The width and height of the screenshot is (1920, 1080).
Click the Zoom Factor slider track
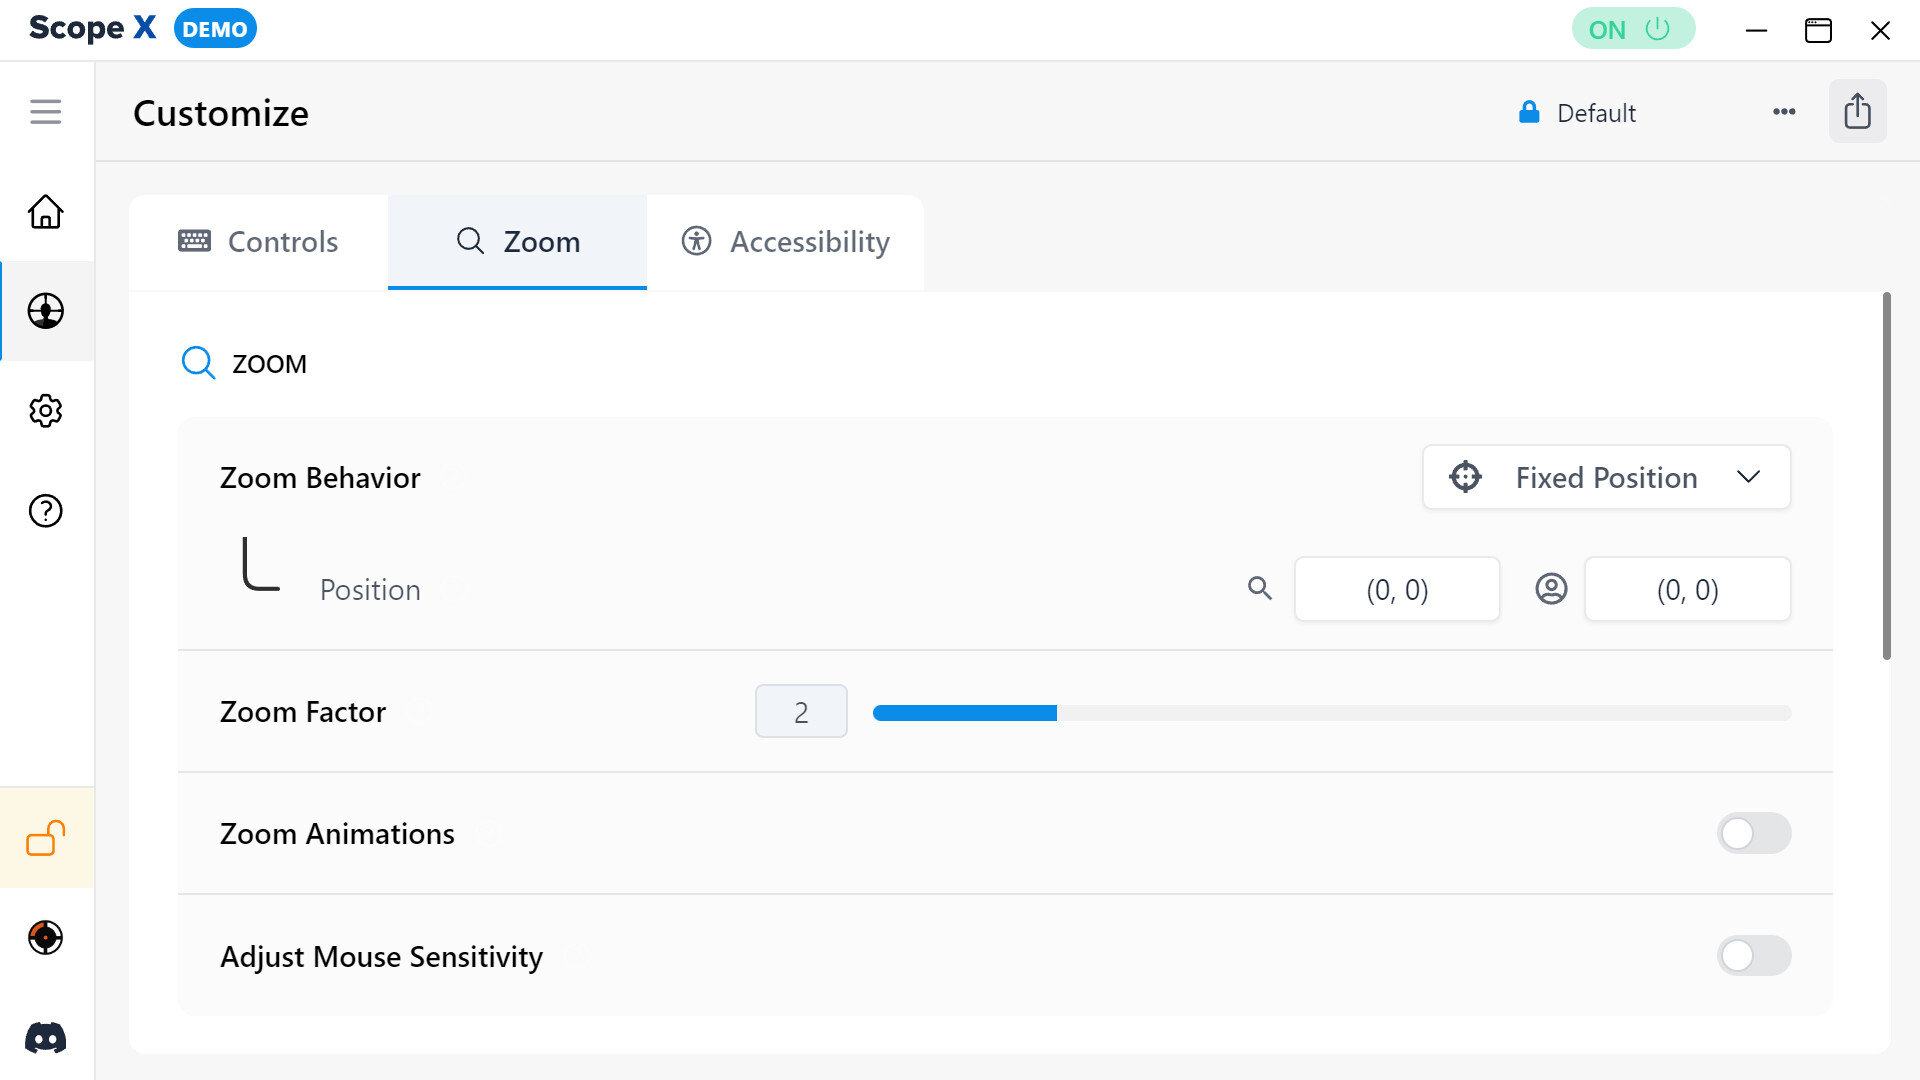click(1330, 713)
